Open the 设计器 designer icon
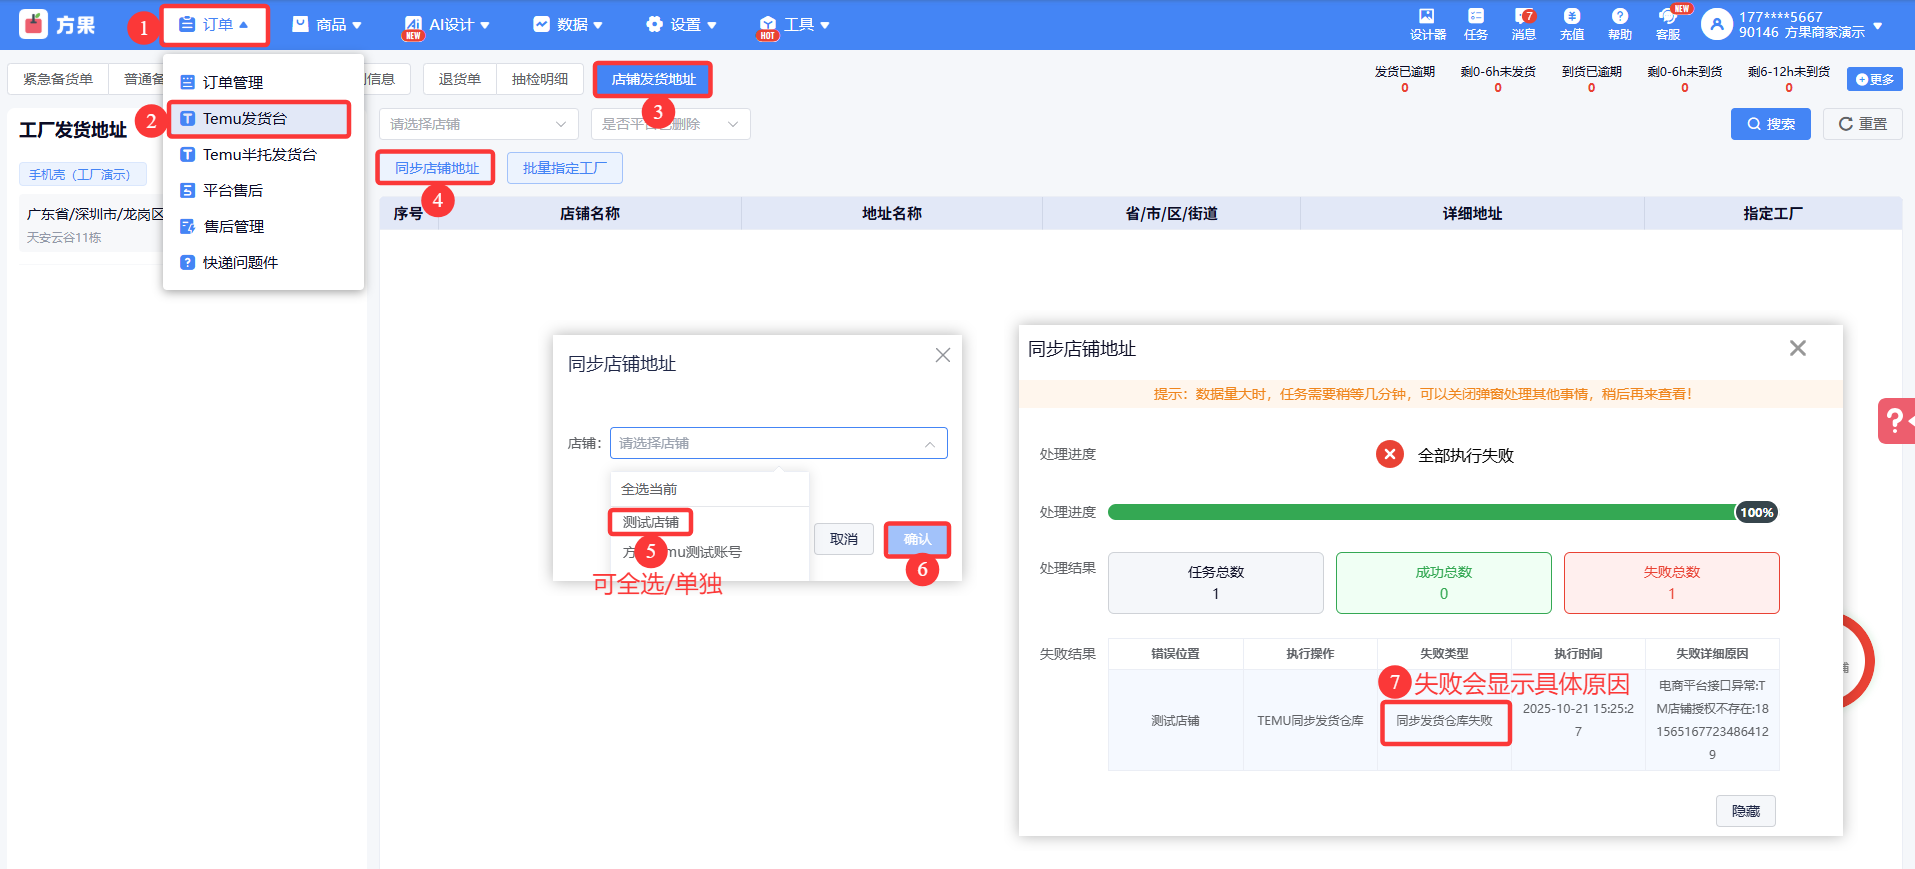The height and width of the screenshot is (869, 1915). 1427,17
